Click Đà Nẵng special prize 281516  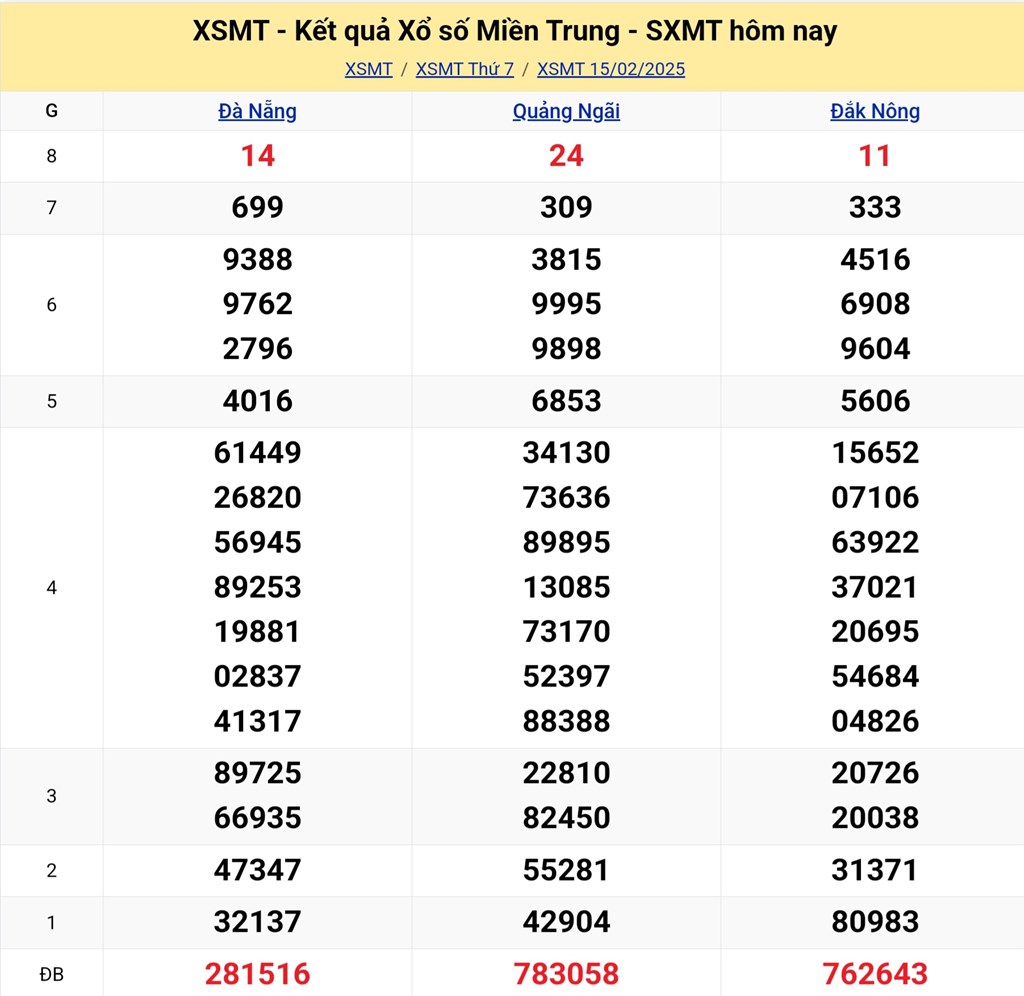257,973
